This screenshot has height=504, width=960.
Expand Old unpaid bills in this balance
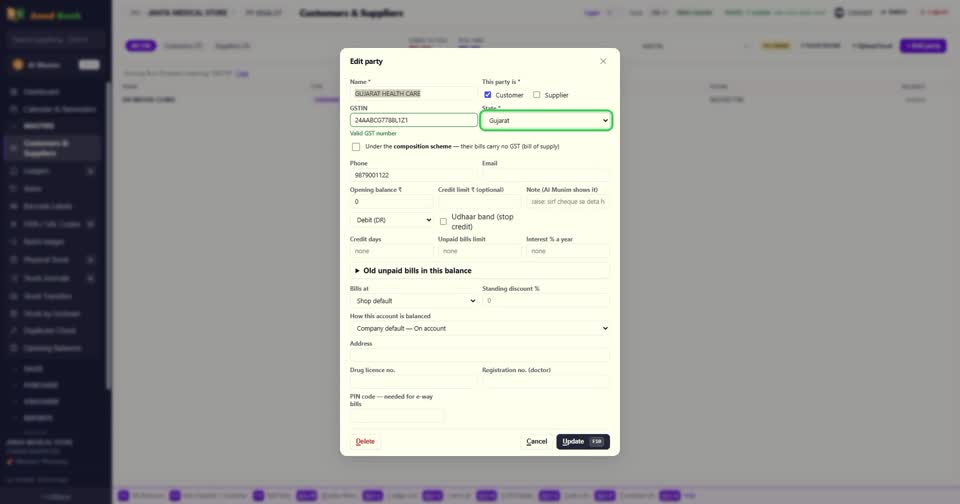[479, 271]
